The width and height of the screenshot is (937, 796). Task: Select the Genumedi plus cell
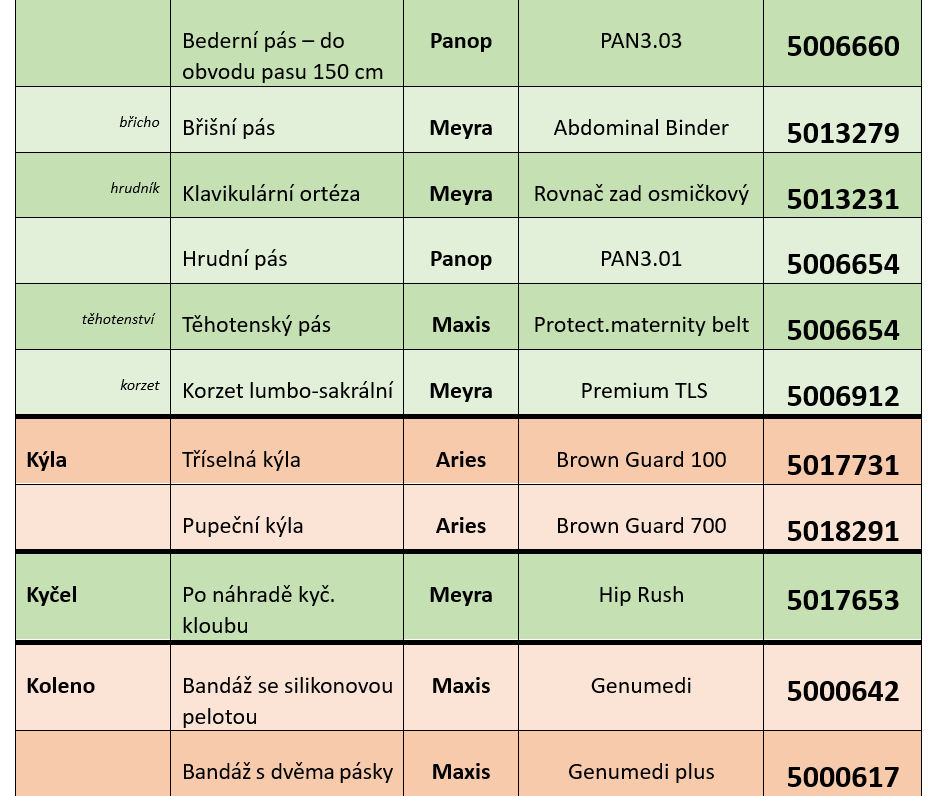(641, 764)
